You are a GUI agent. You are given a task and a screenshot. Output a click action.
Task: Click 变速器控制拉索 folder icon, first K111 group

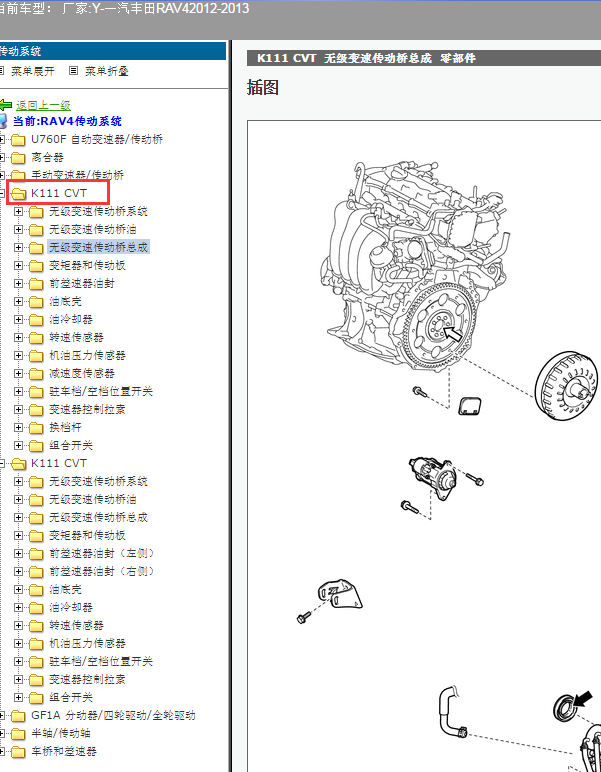click(x=36, y=410)
